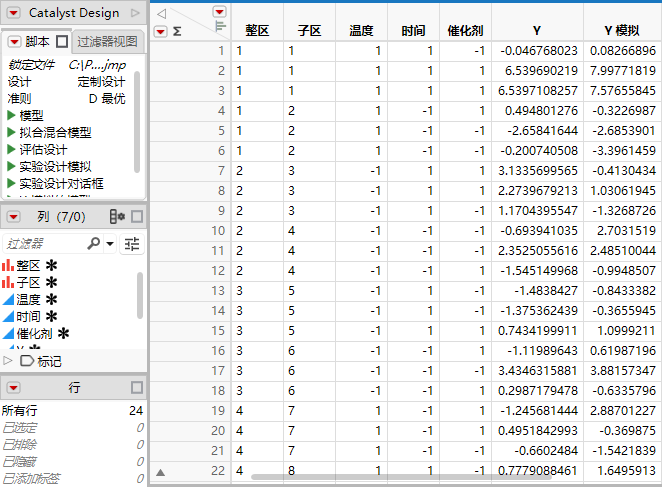Click the 标记 tag icon
The height and width of the screenshot is (487, 662).
pos(27,361)
